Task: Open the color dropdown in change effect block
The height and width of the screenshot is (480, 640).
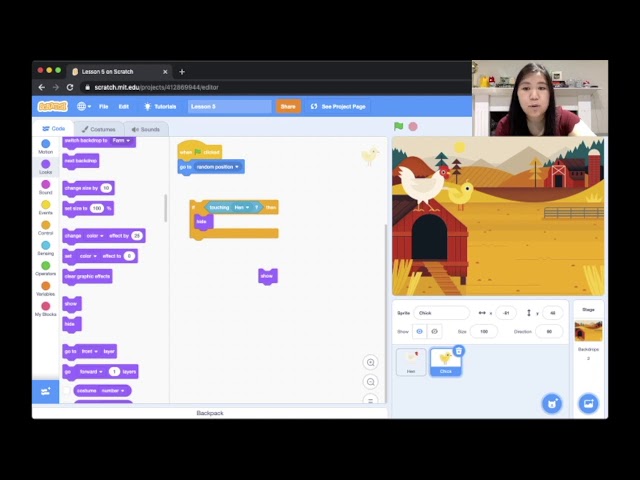Action: click(x=95, y=236)
